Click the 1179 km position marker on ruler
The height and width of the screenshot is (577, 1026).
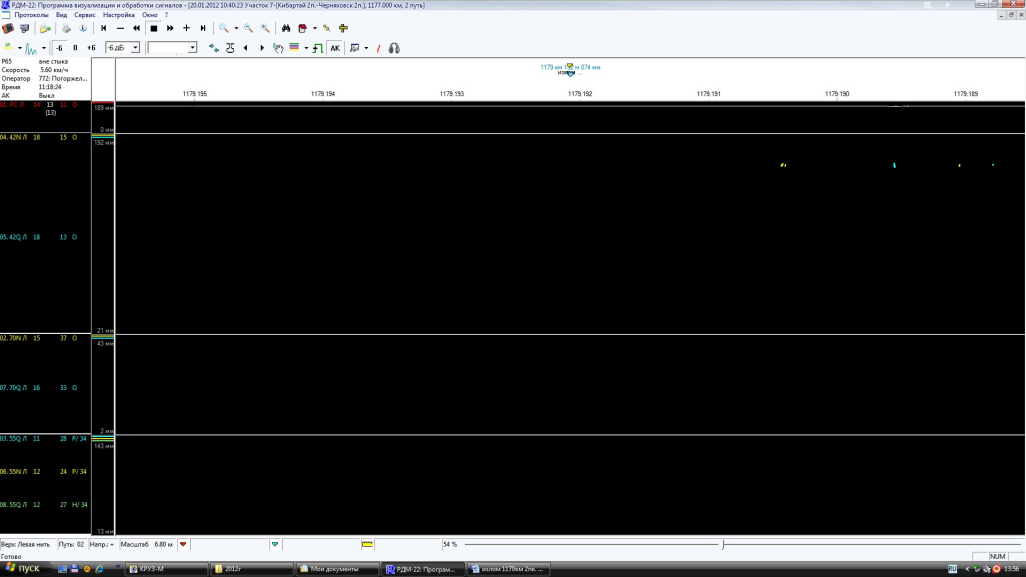(570, 69)
